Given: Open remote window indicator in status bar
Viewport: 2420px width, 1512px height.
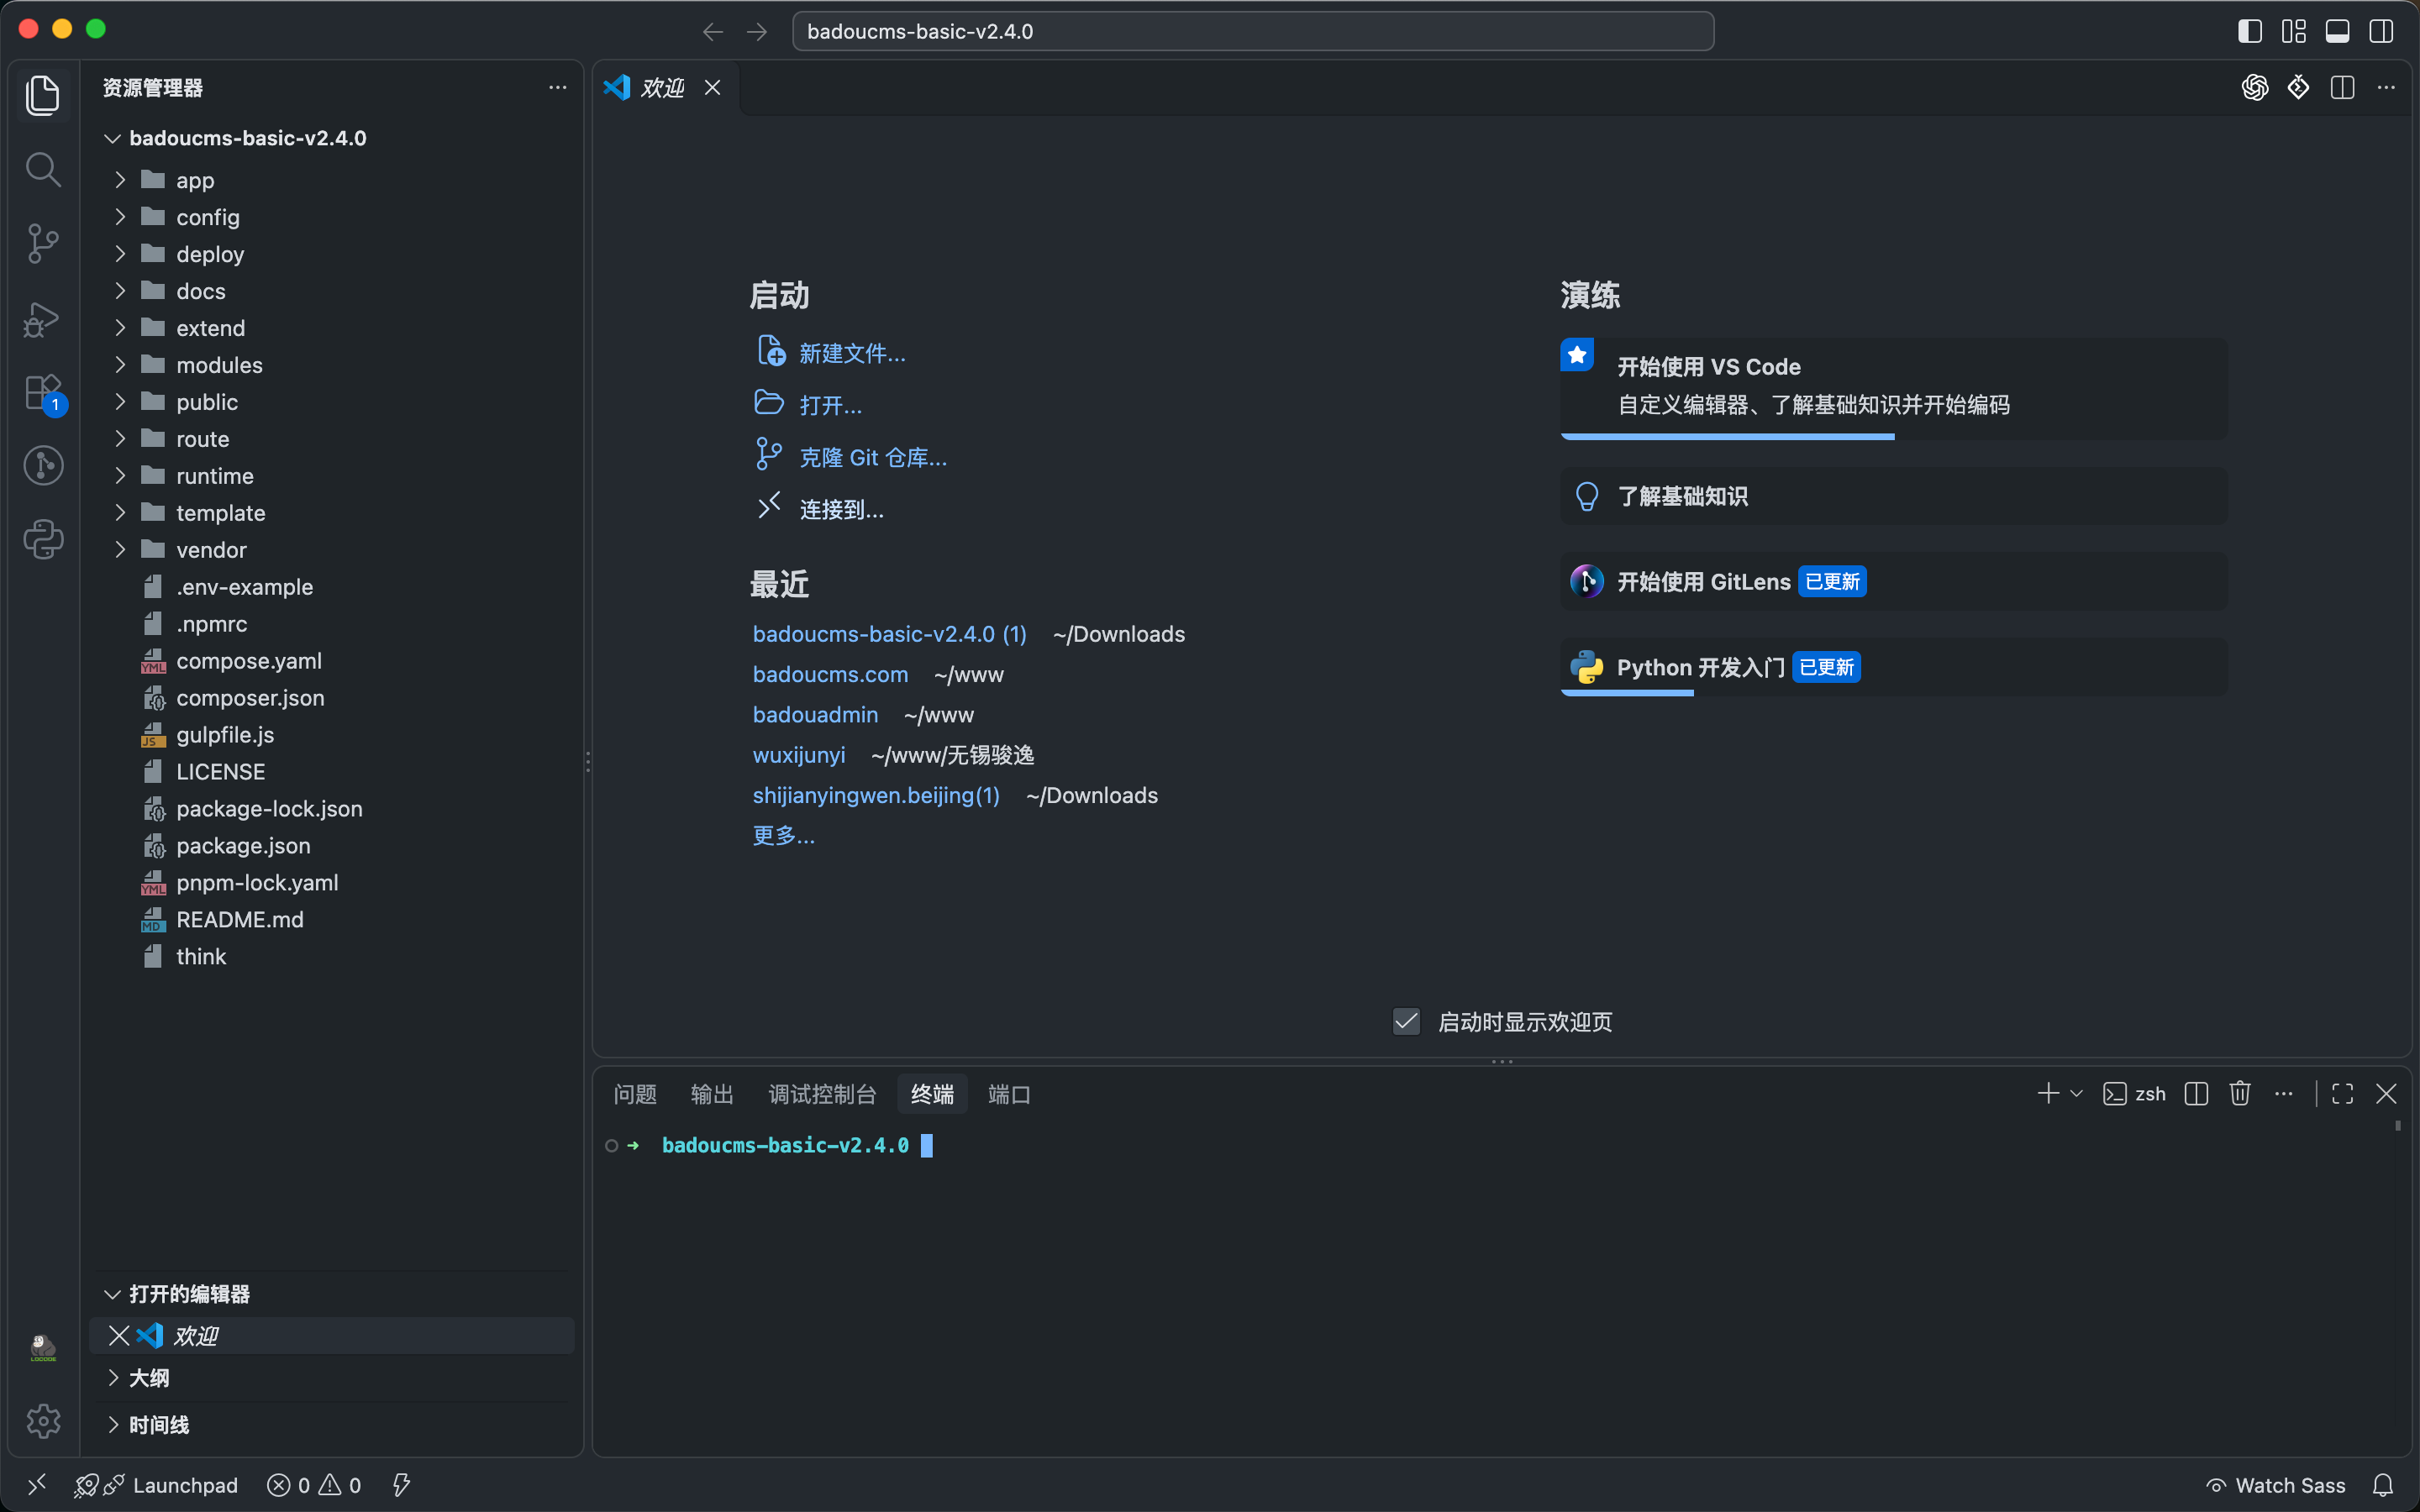Looking at the screenshot, I should pos(37,1485).
